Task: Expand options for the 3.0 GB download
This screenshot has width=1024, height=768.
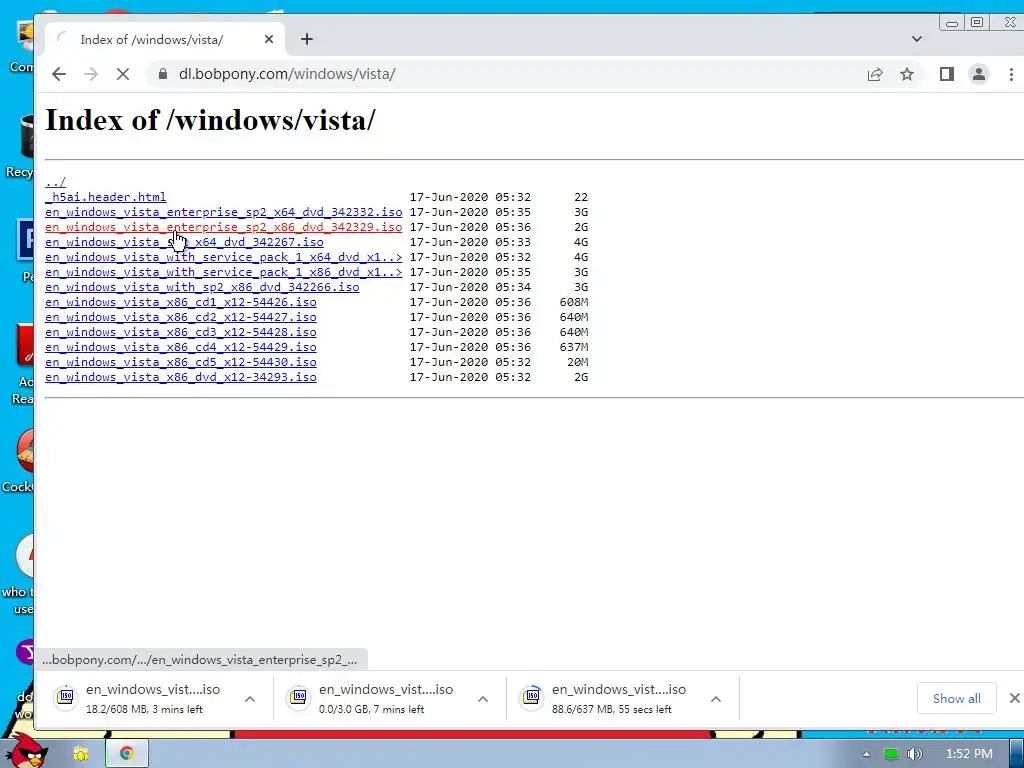Action: tap(483, 699)
